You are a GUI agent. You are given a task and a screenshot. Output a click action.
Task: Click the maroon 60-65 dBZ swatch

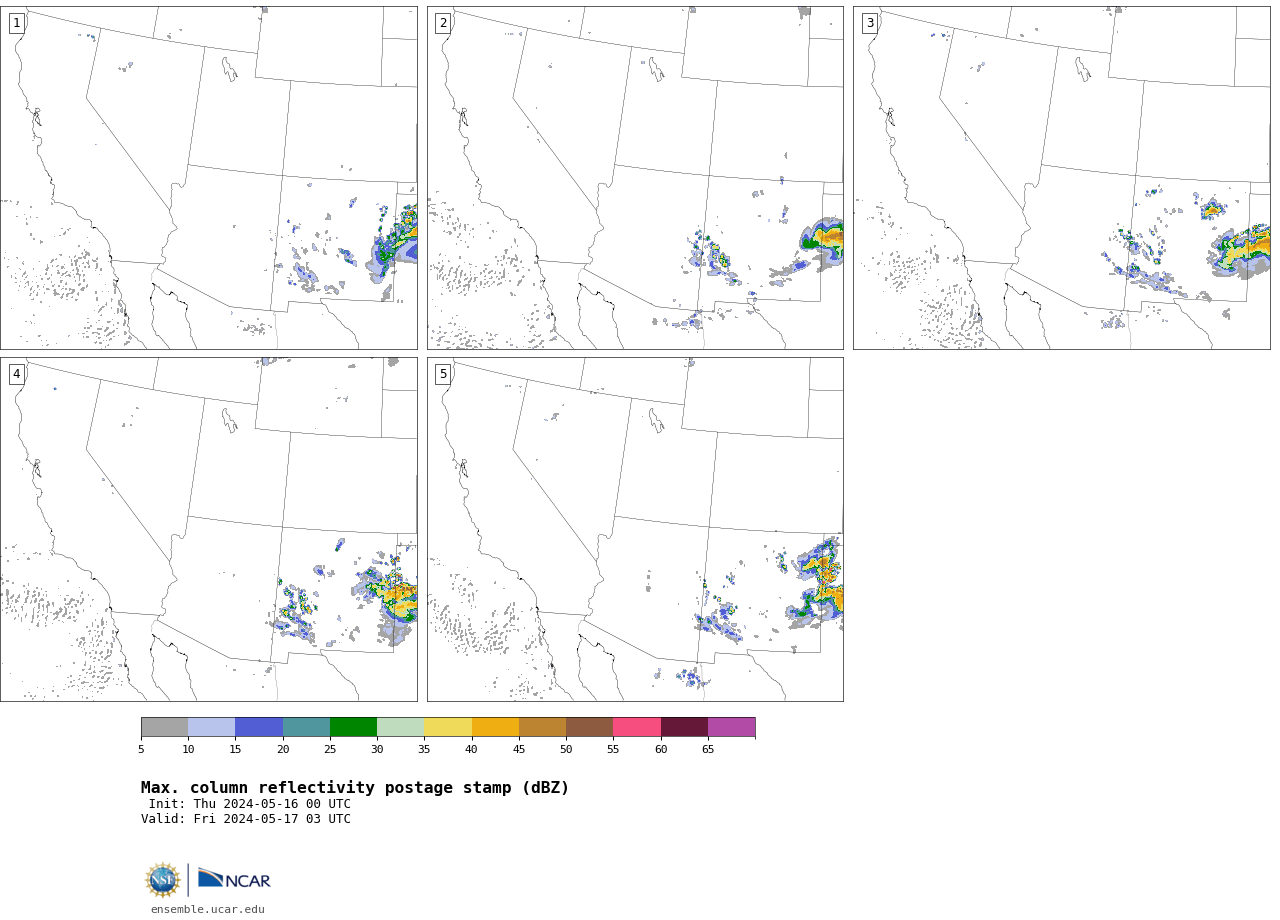click(684, 727)
